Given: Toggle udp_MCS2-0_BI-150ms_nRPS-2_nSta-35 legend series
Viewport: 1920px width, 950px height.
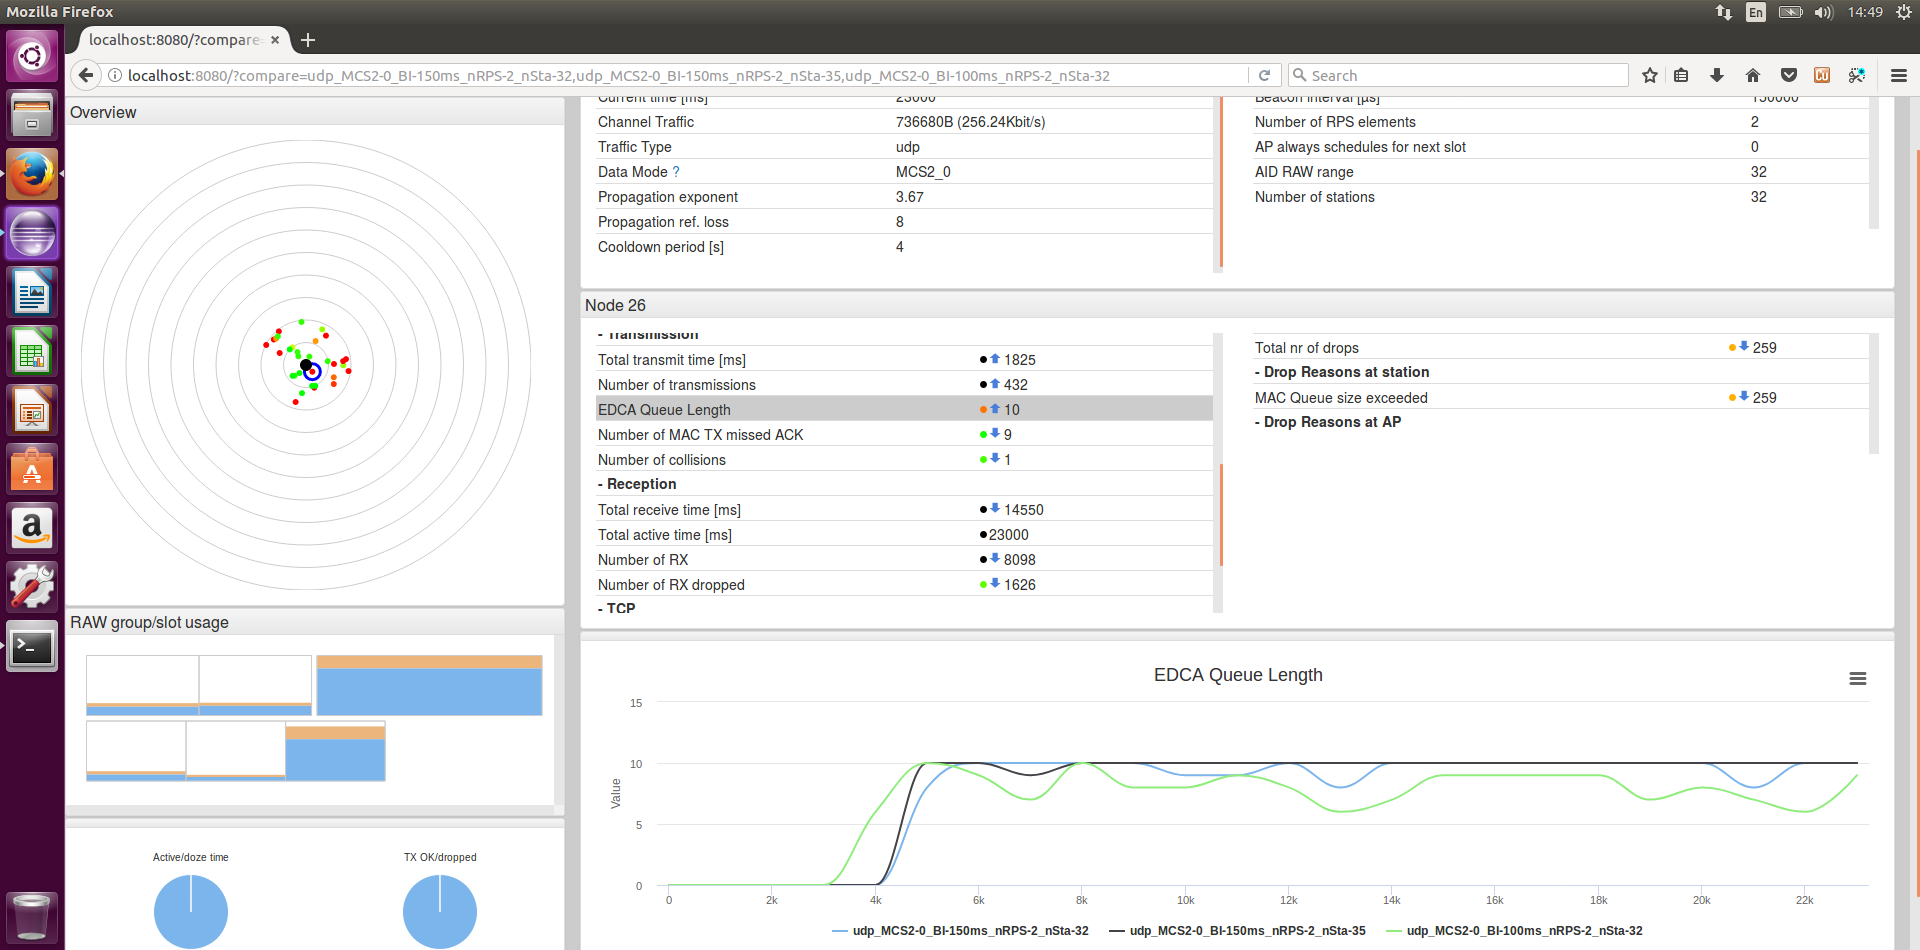Looking at the screenshot, I should point(1237,931).
